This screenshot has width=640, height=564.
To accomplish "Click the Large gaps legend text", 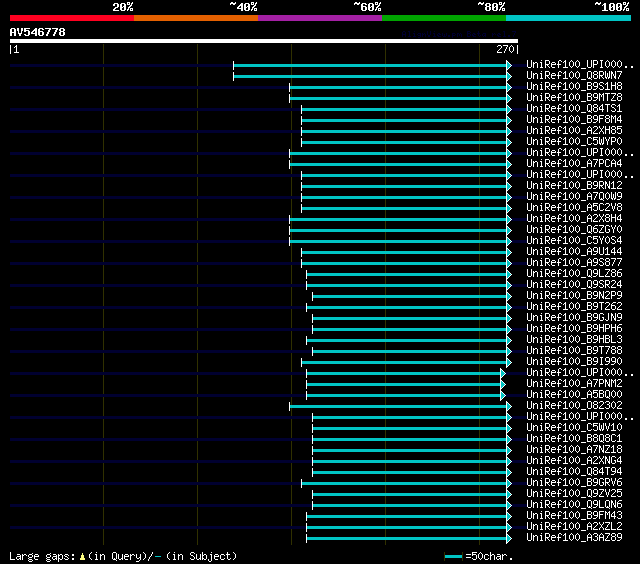I will (123, 556).
